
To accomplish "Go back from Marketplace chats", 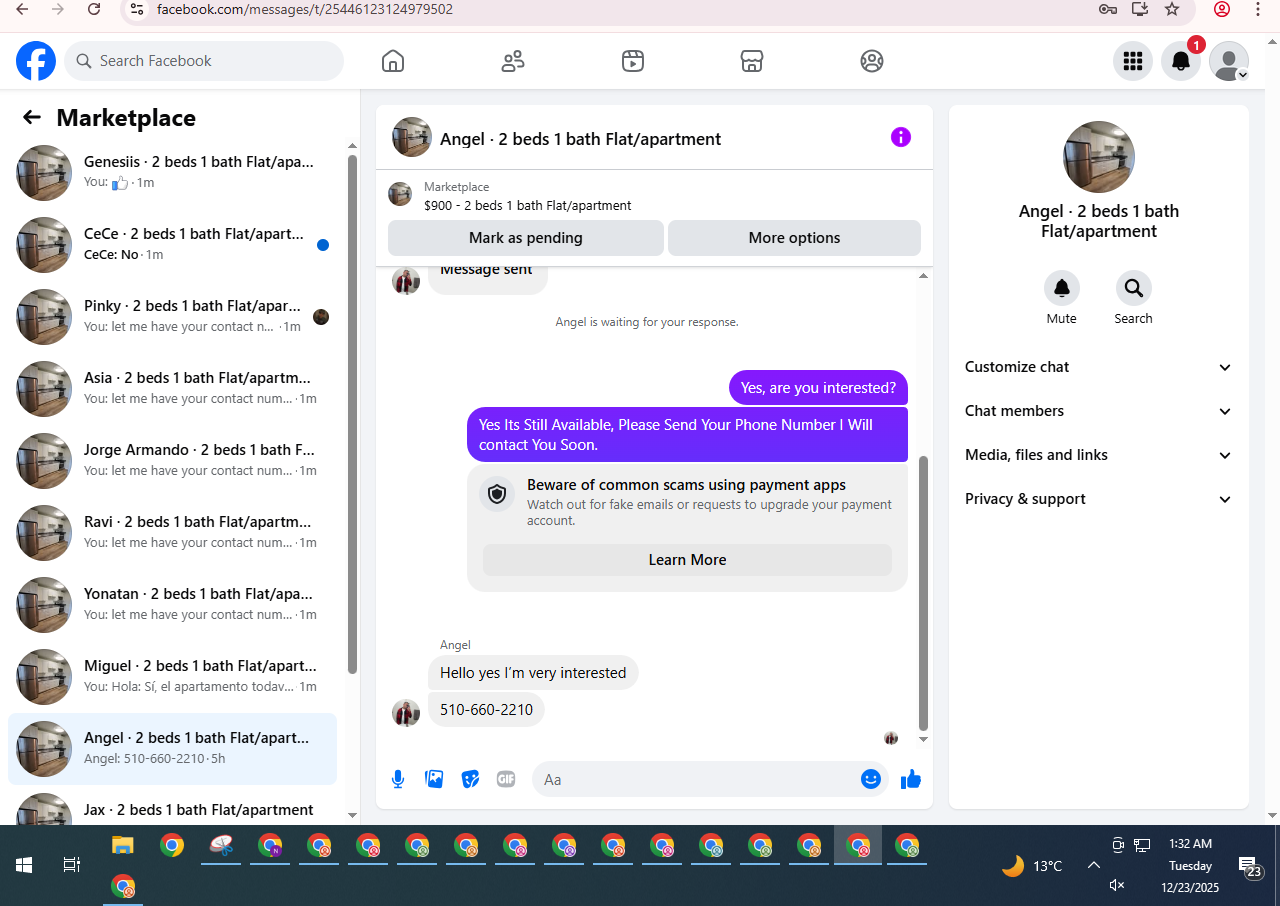I will [x=32, y=118].
